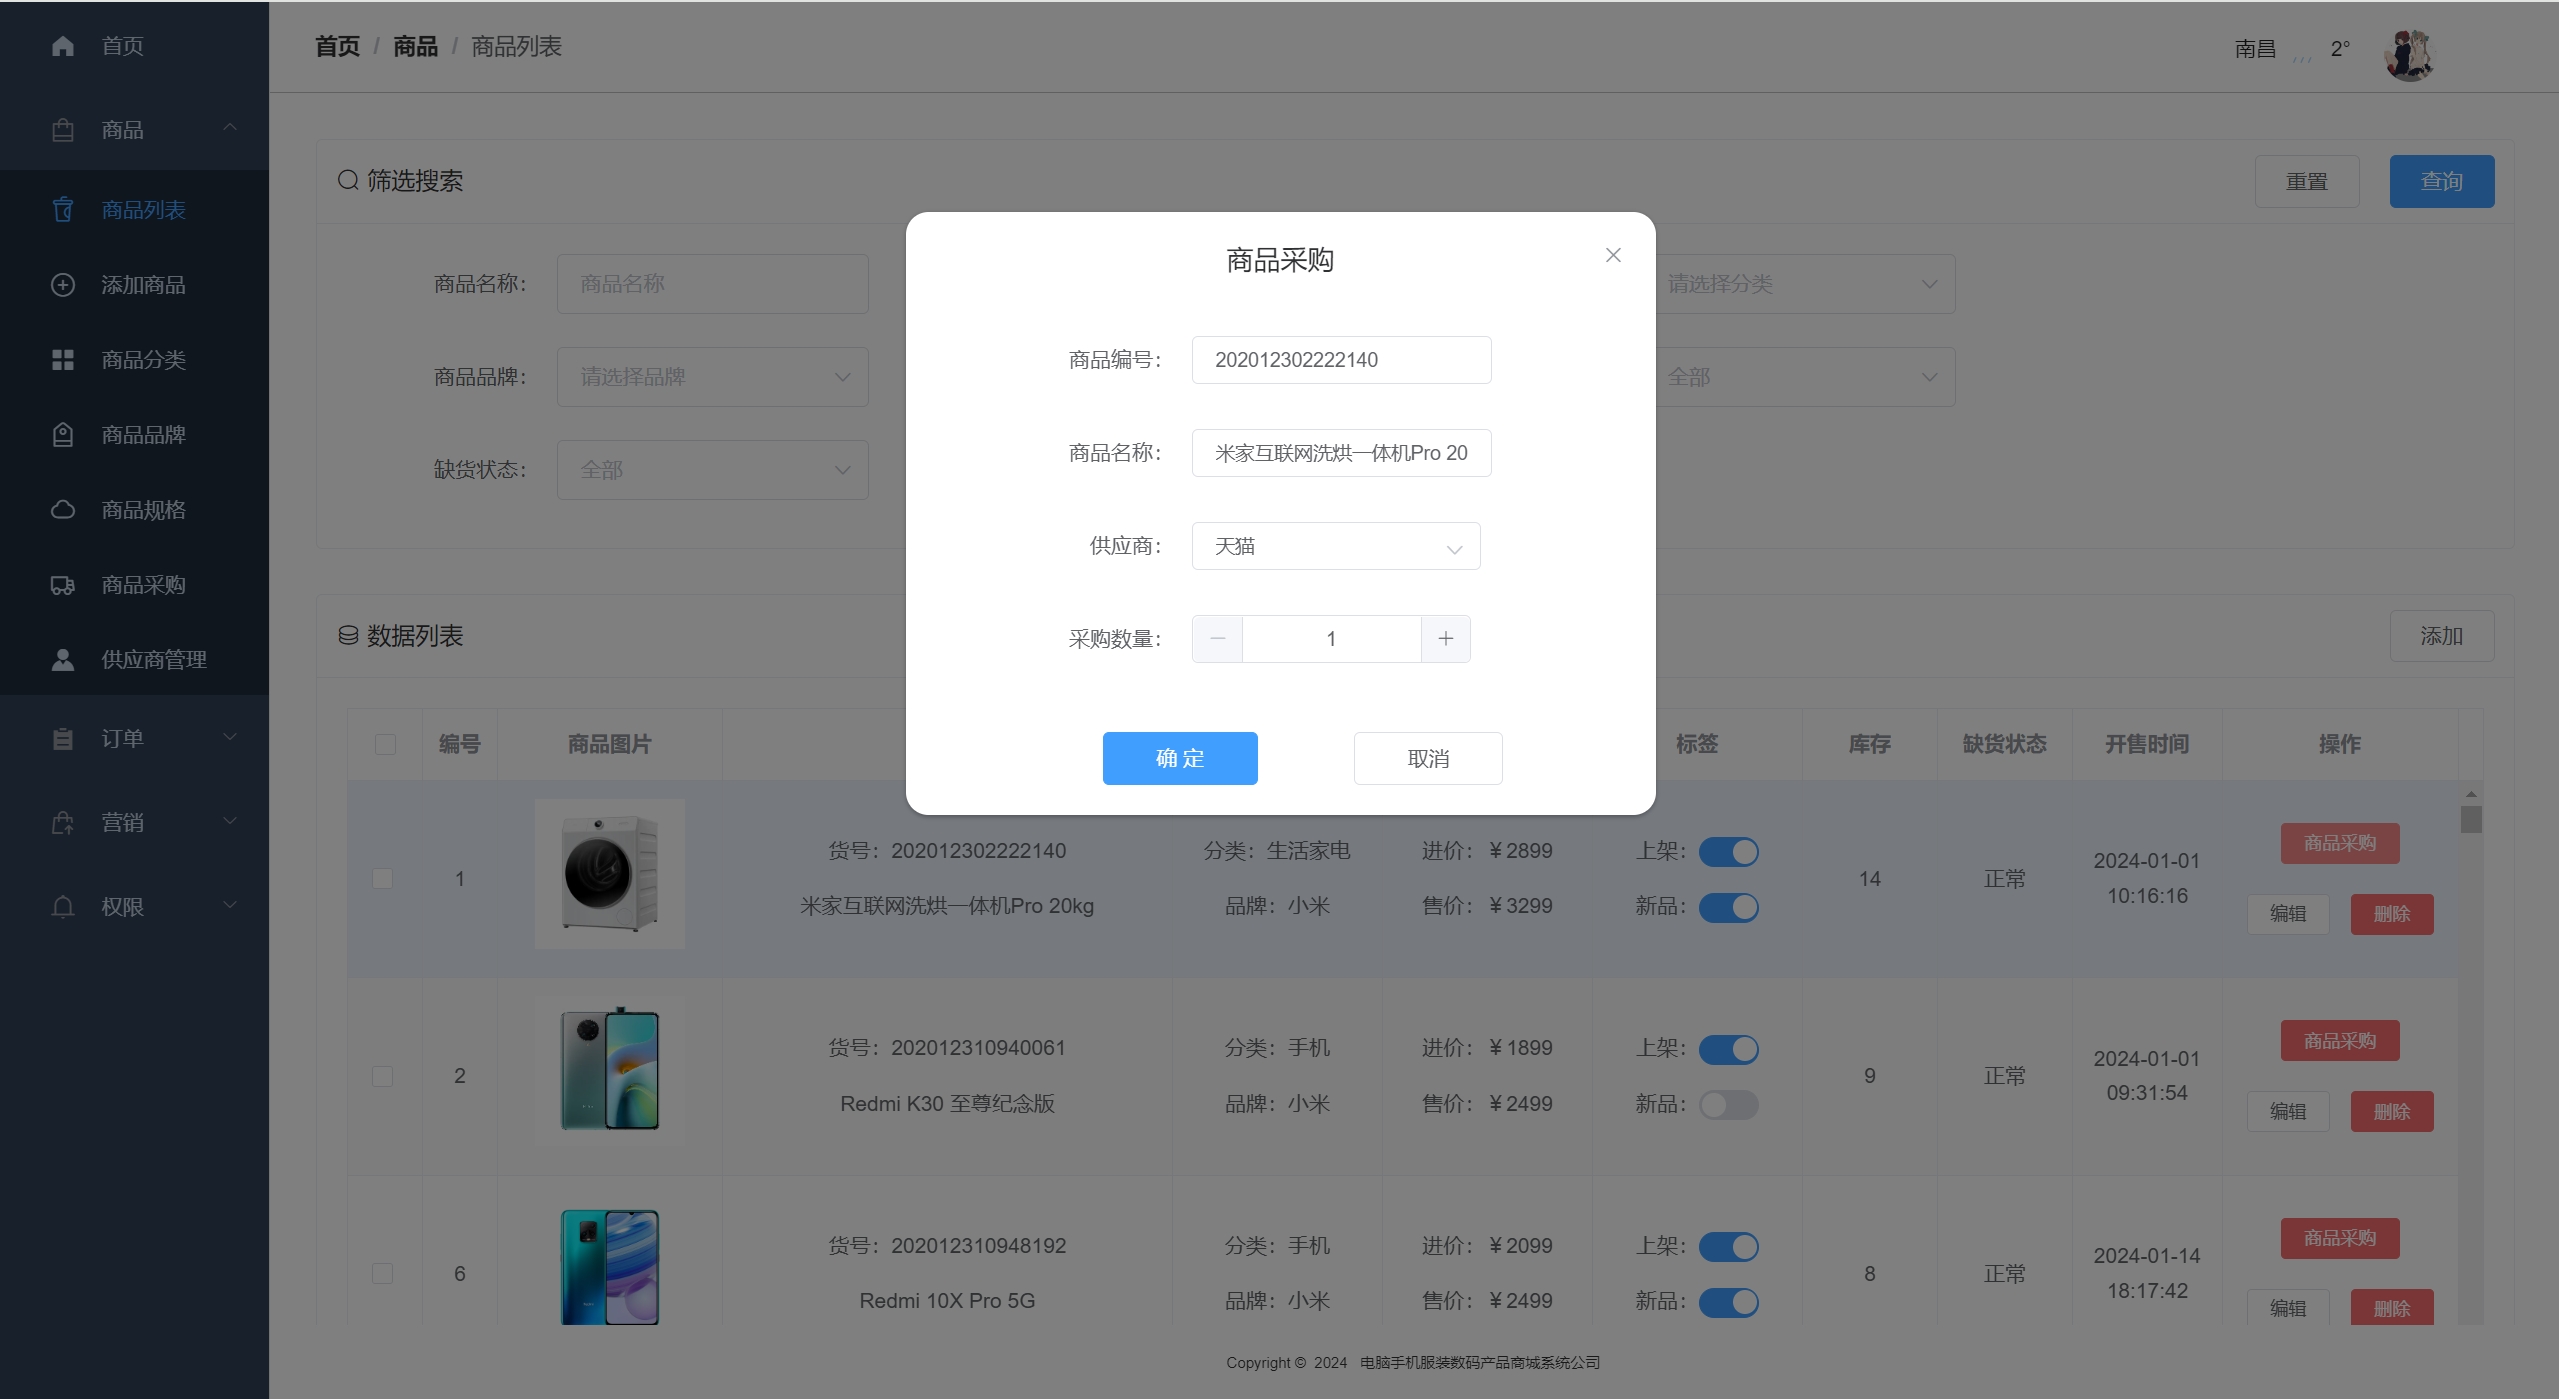This screenshot has height=1399, width=2559.
Task: Click the plus icon to increase 采购数量
Action: click(x=1445, y=639)
